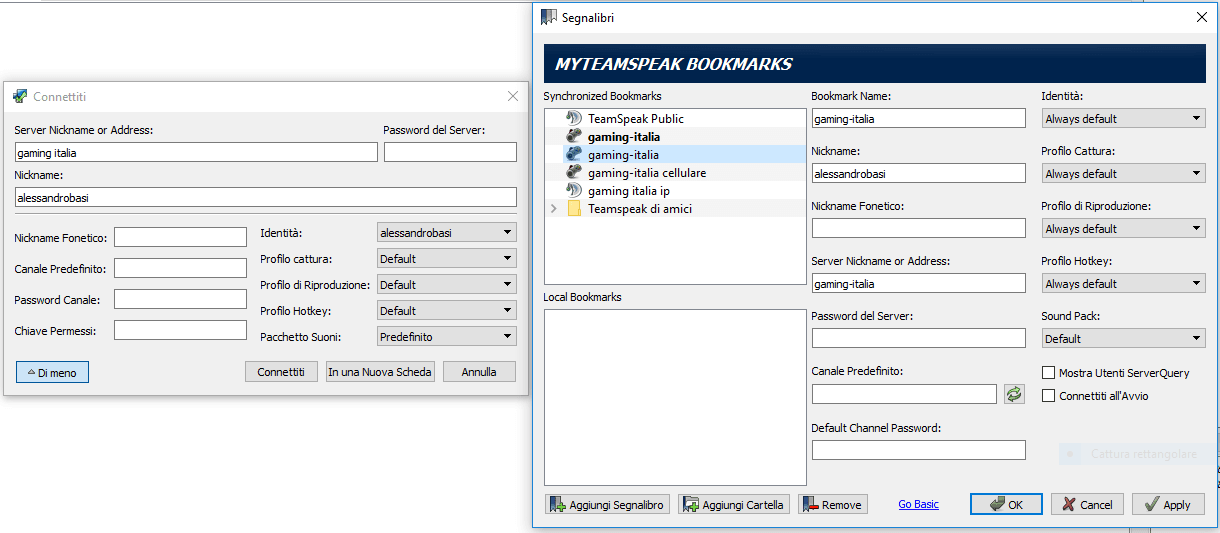Viewport: 1220px width, 533px height.
Task: Click the gaming italia ip bookmark's icon
Action: [574, 190]
